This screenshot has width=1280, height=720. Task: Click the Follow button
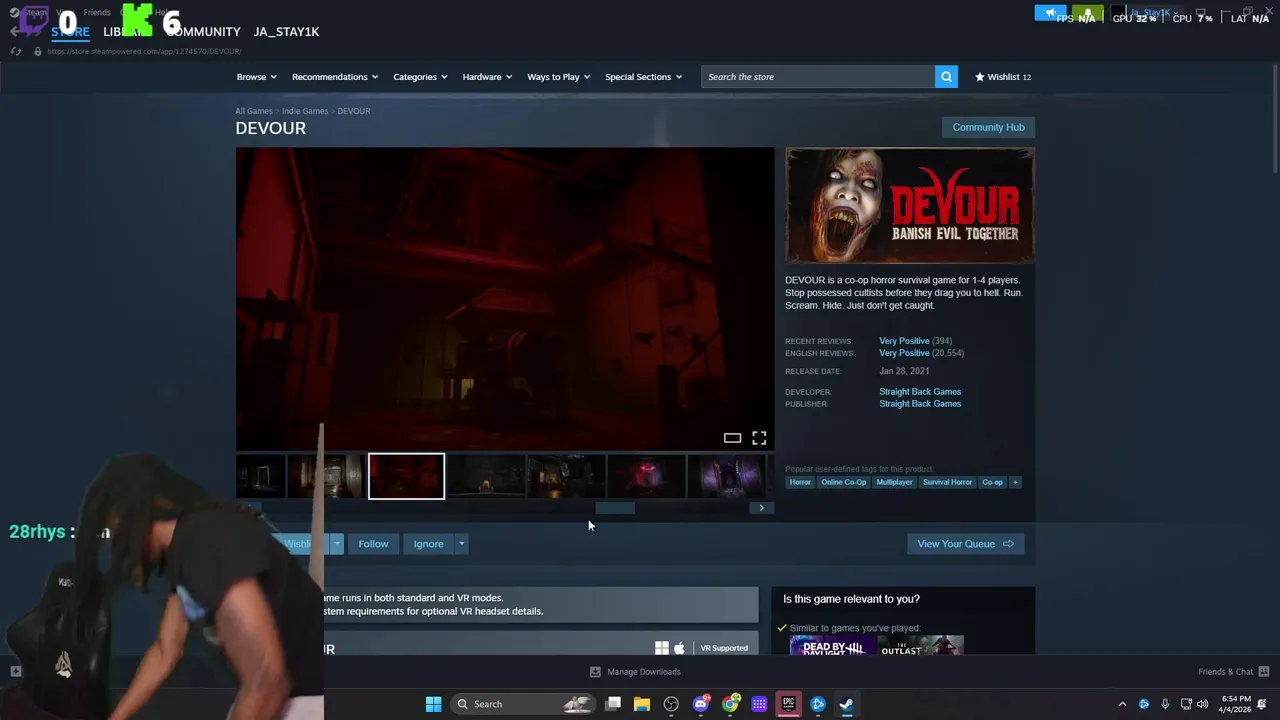[373, 544]
